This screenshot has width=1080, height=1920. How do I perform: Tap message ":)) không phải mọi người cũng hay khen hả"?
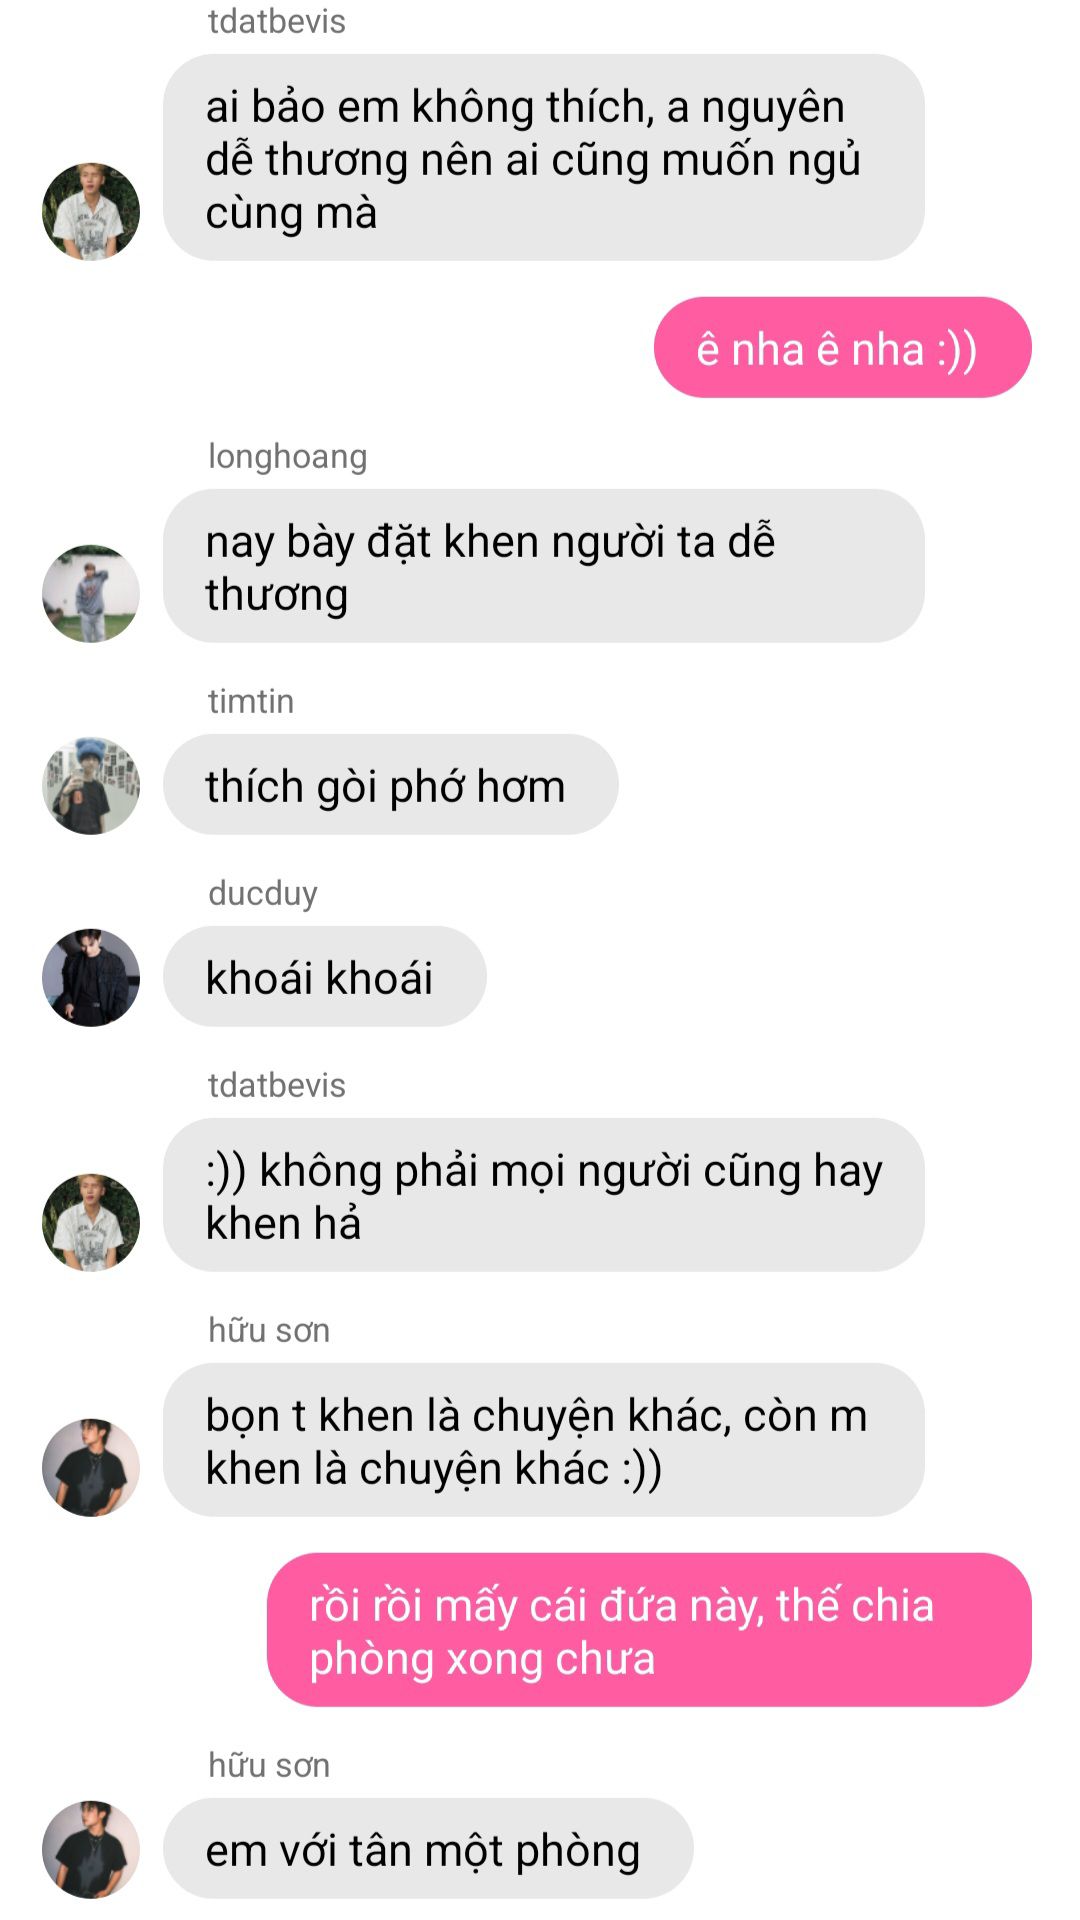pos(544,1195)
